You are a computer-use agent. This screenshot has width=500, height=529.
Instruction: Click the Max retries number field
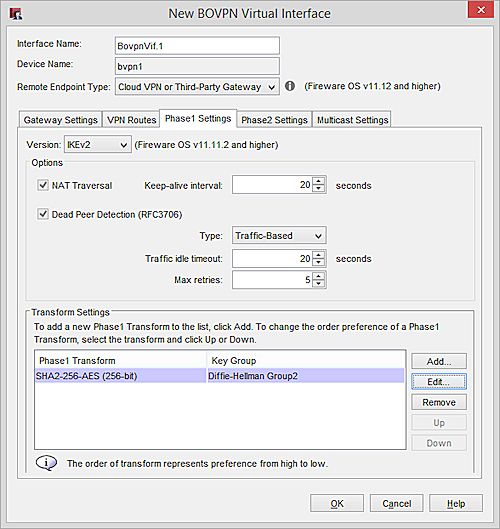click(x=273, y=280)
